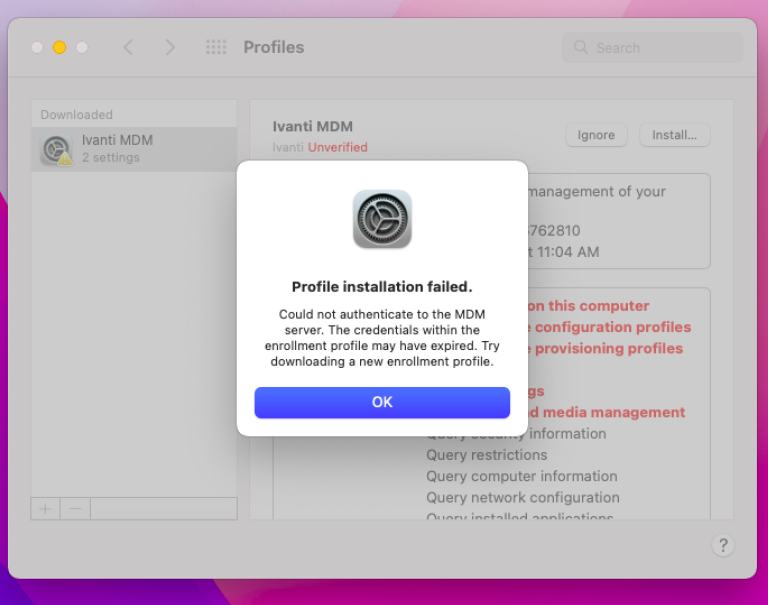Click the yellow warning badge on the profile icon
The width and height of the screenshot is (768, 605).
tap(65, 159)
